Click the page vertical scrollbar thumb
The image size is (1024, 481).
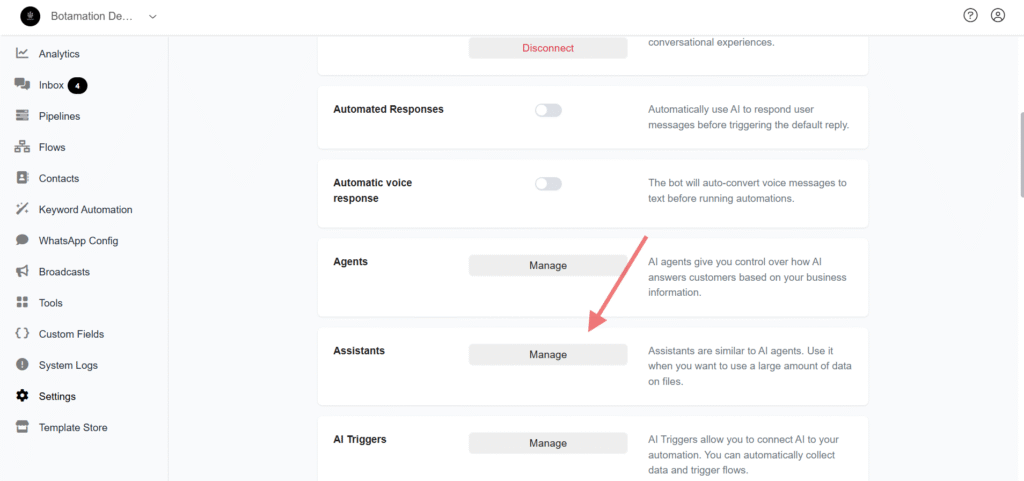(1021, 153)
